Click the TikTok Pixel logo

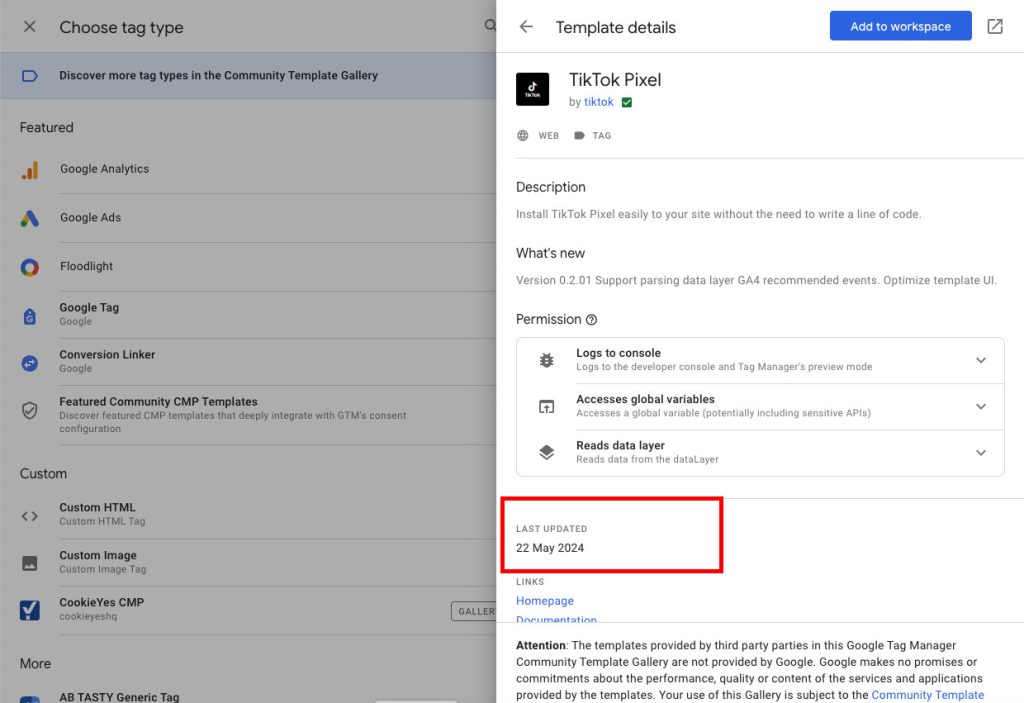point(532,89)
